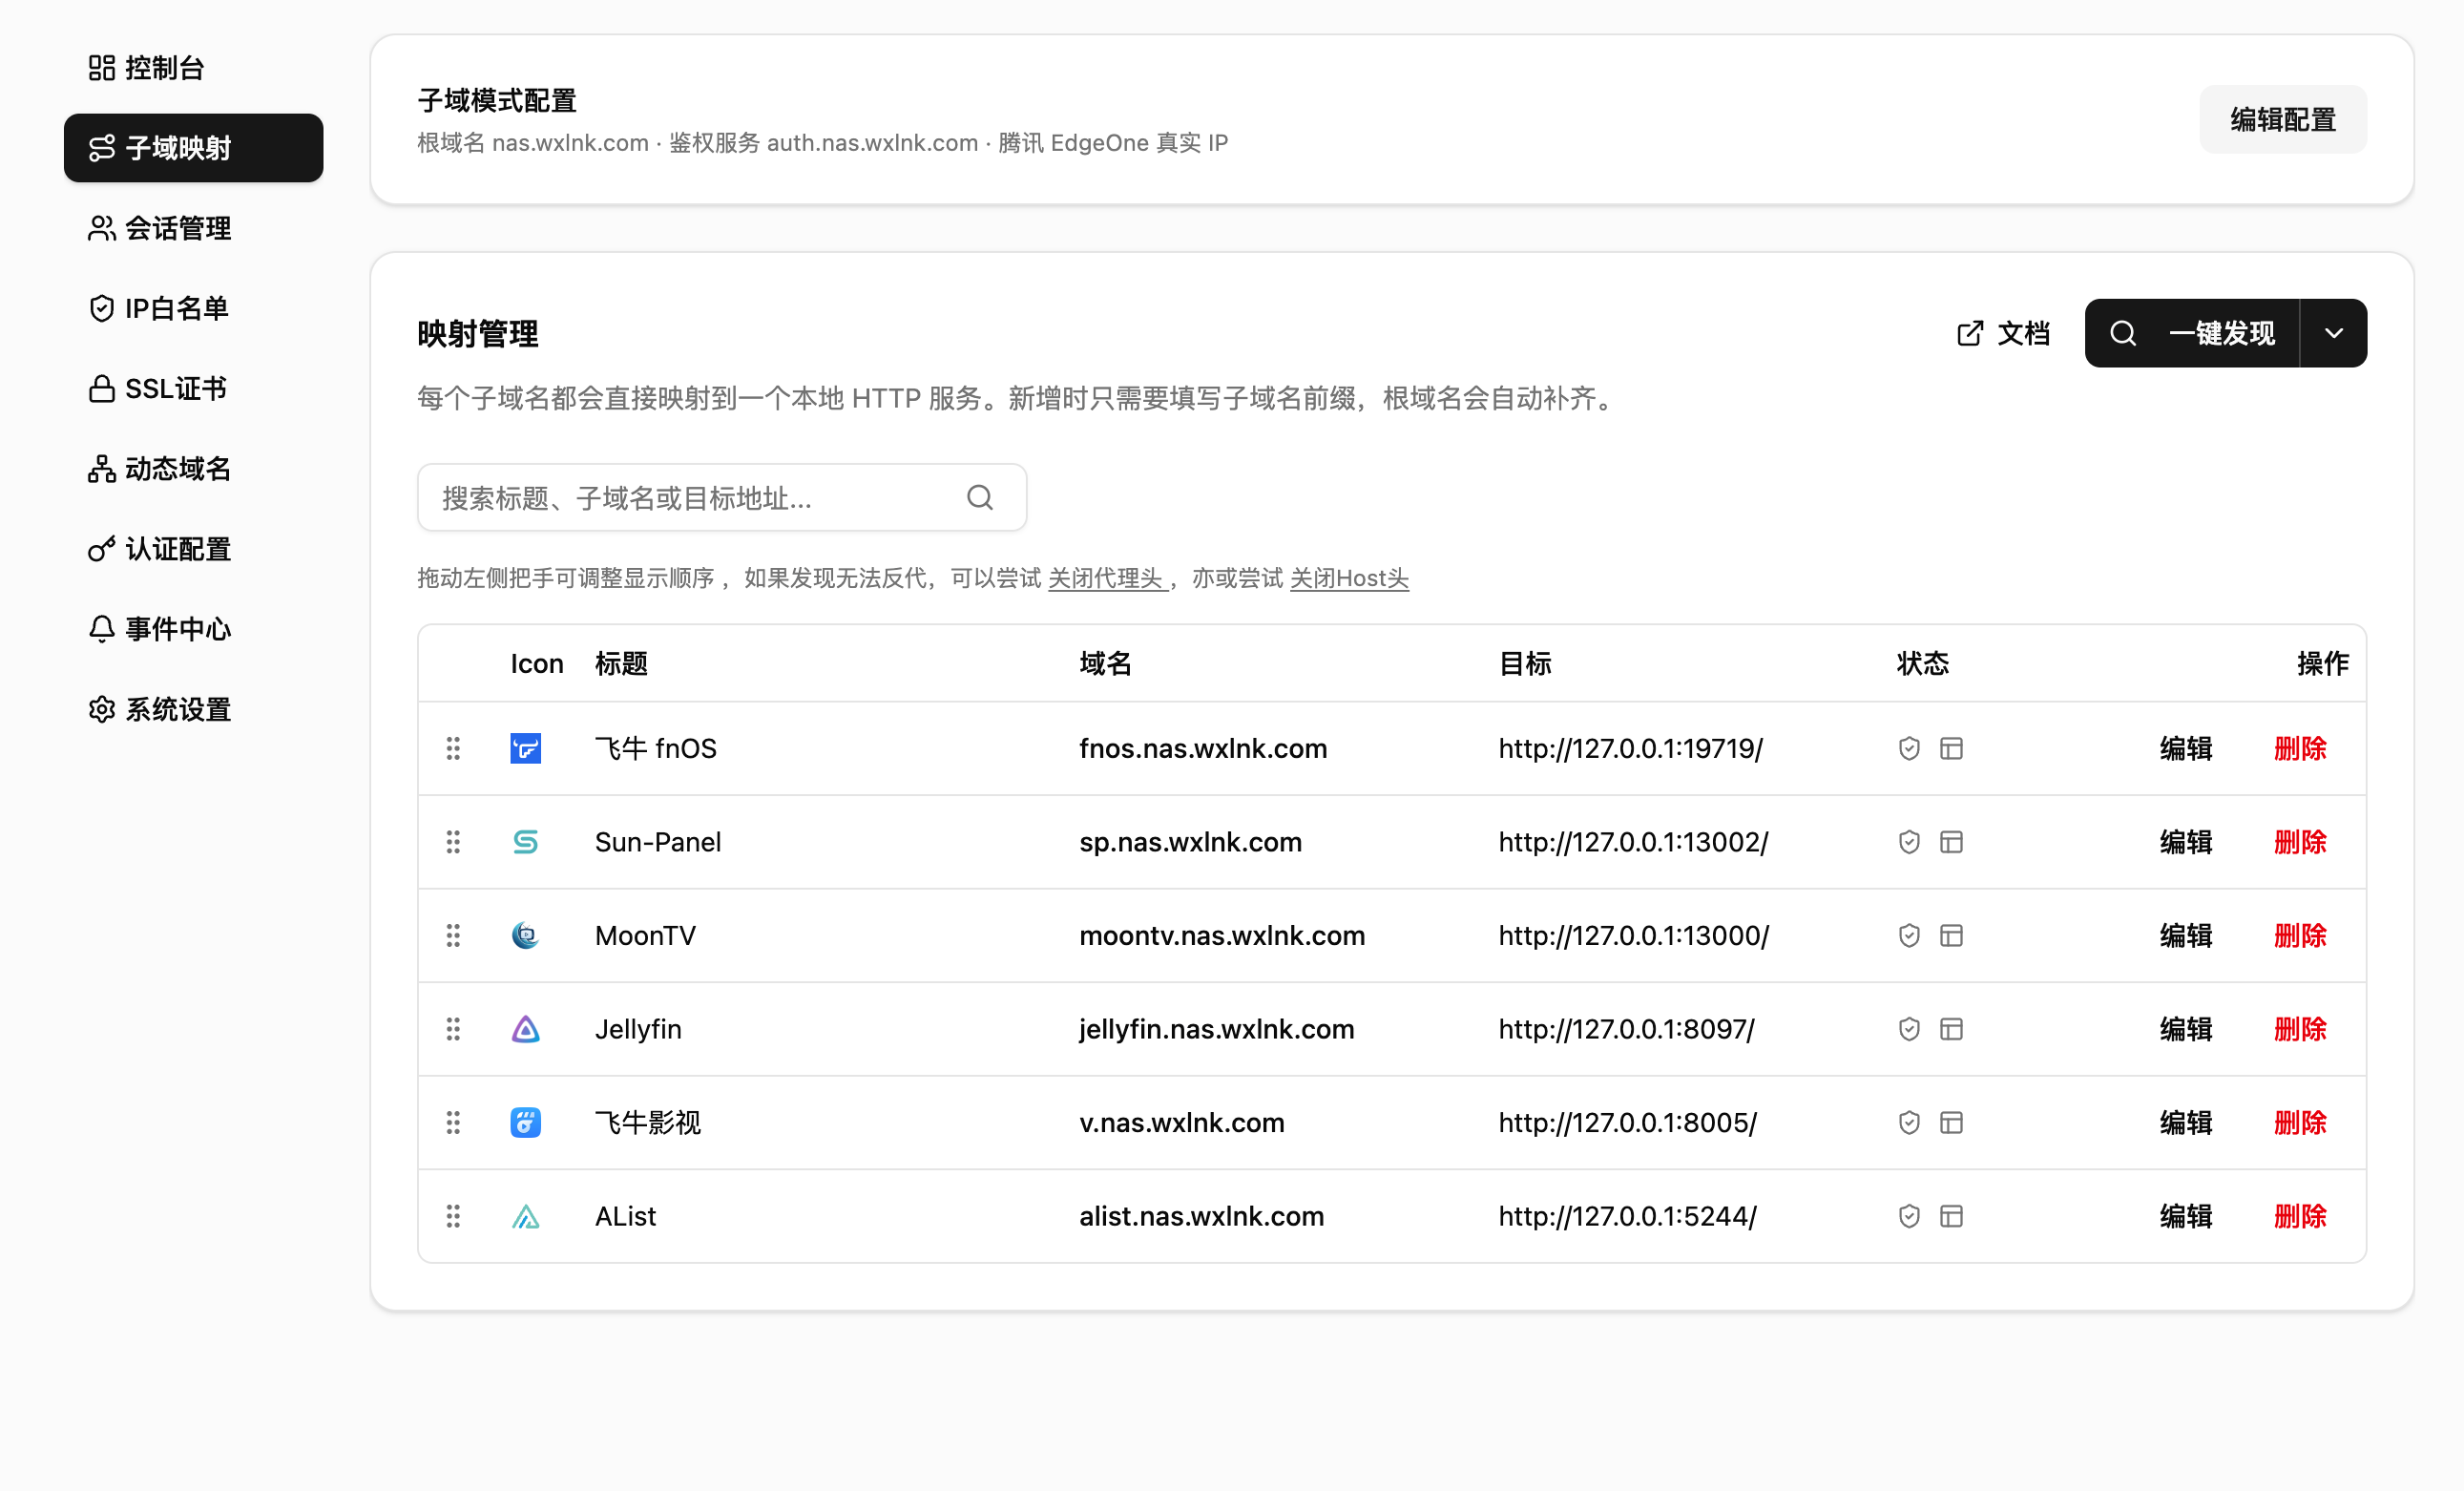Screen dimensions: 2464x1491
Task: Click the 关闭Host头 link
Action: coord(1348,578)
